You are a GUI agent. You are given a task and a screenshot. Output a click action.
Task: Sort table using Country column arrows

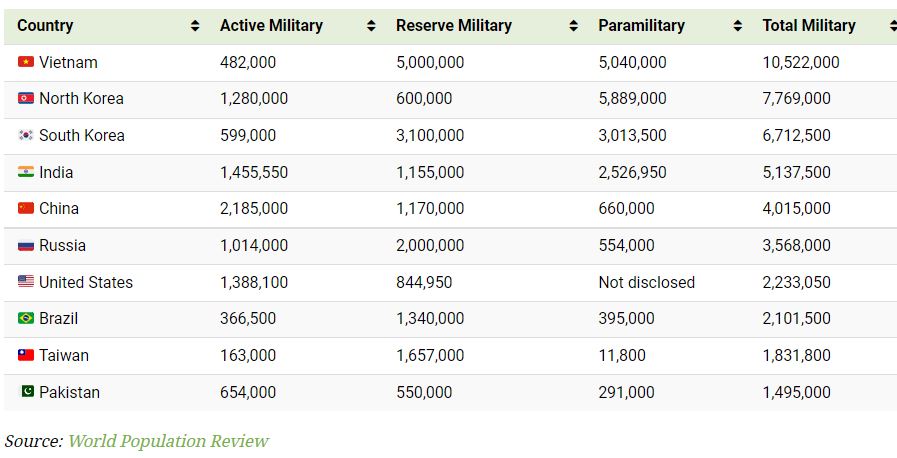coord(195,26)
